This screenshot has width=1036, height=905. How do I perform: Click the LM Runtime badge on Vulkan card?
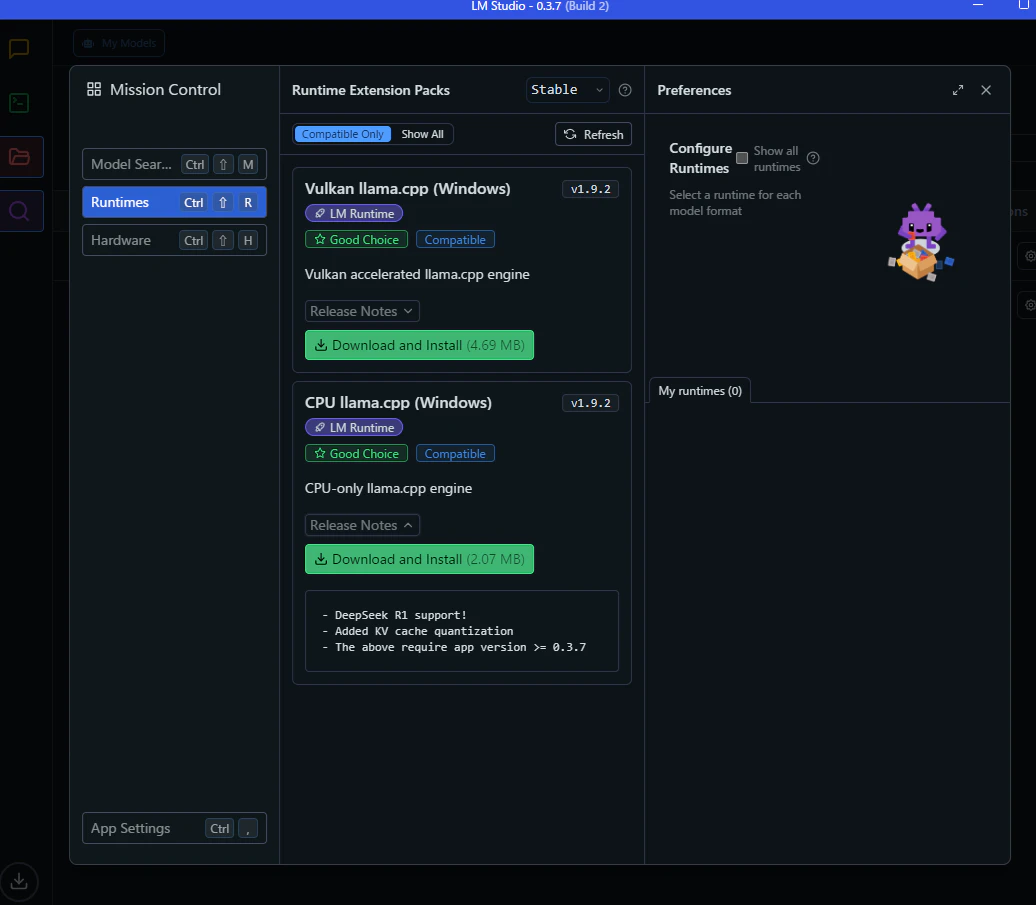coord(354,213)
